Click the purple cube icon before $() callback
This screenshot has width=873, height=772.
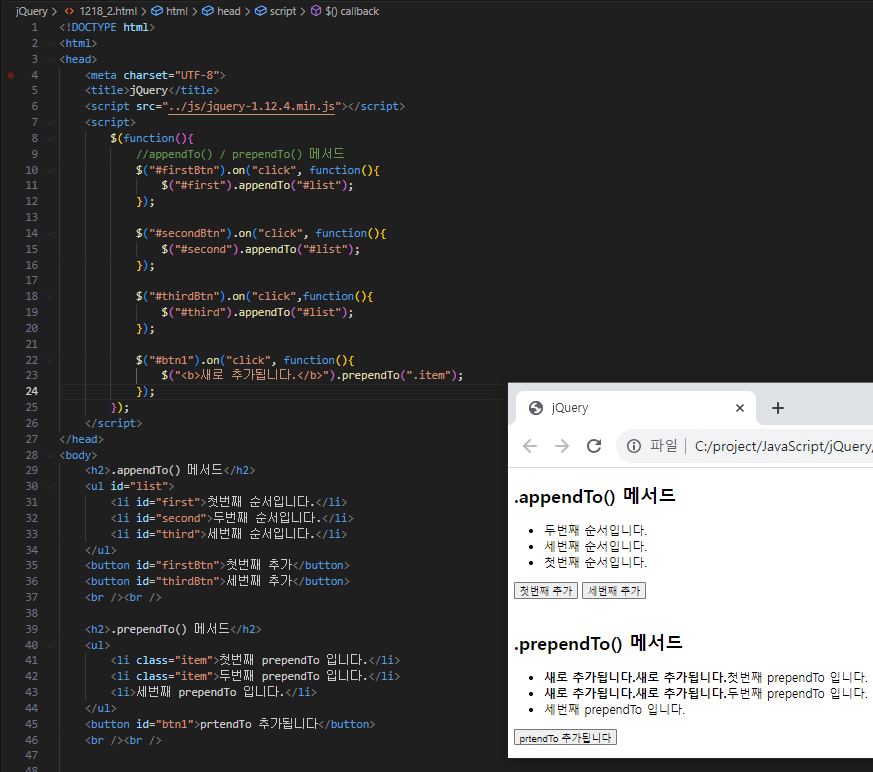316,11
